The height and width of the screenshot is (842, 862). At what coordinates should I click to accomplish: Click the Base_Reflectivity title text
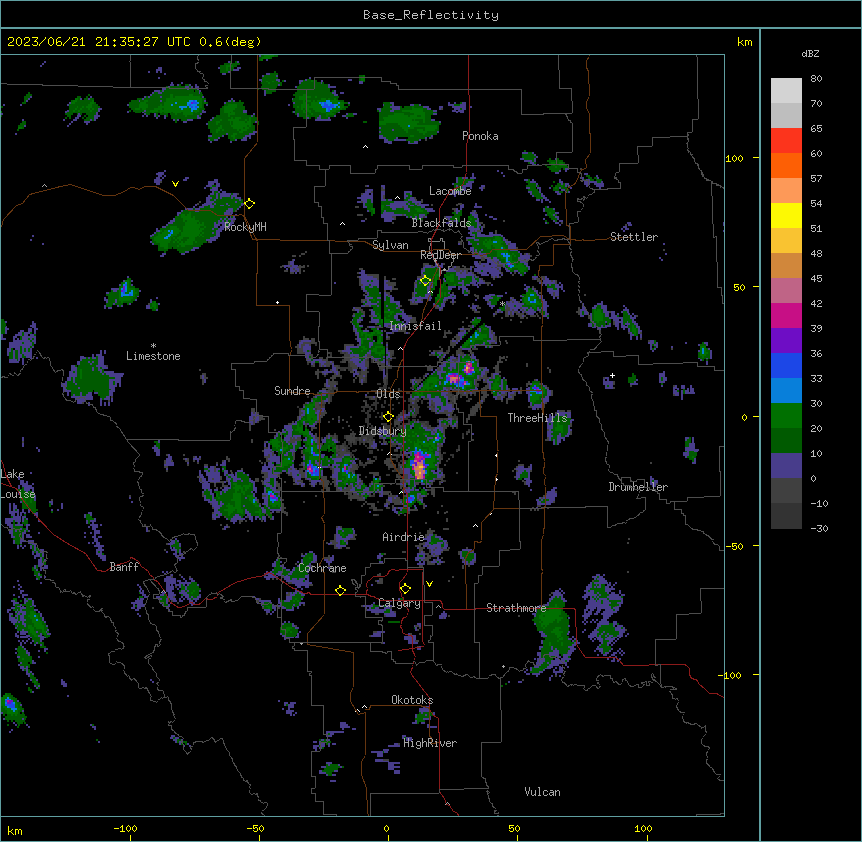[x=431, y=15]
